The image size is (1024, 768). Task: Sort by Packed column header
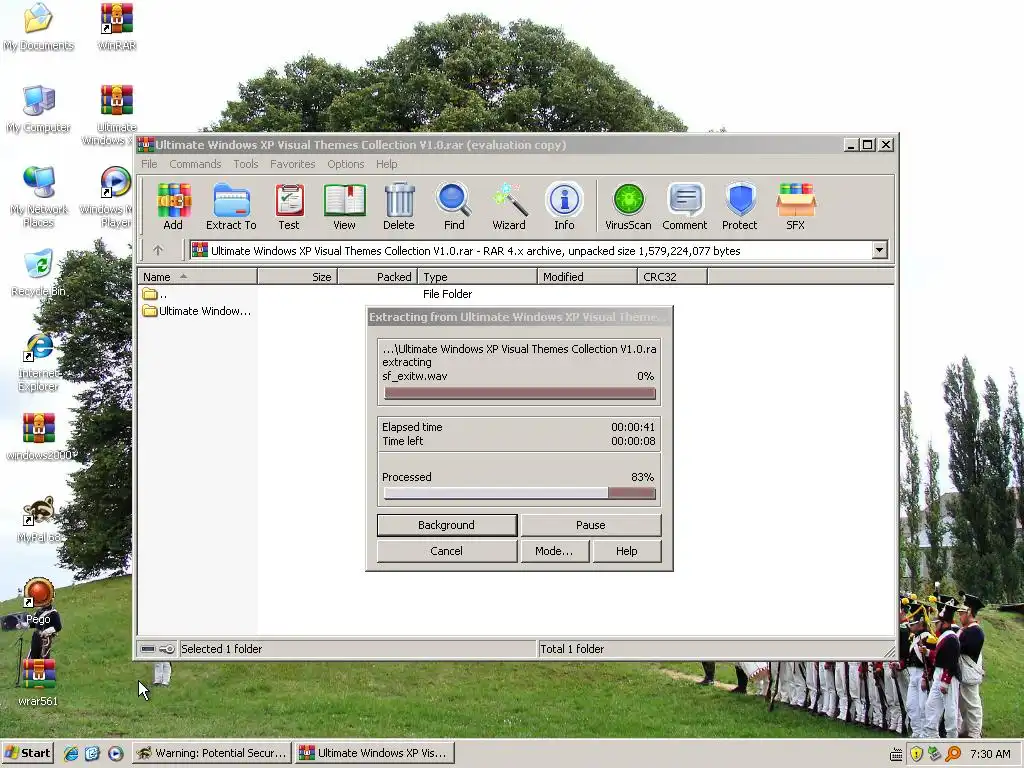377,277
